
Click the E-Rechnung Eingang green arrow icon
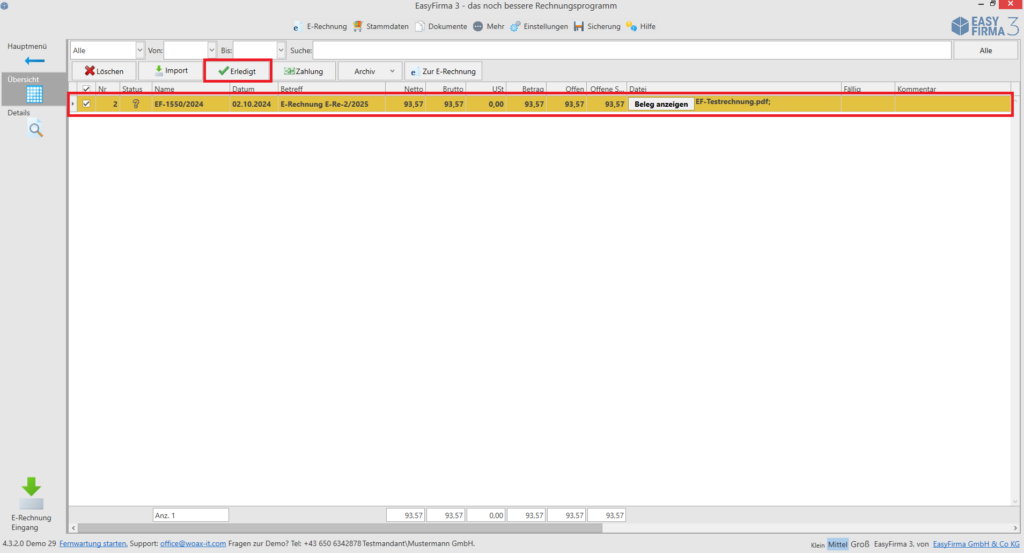(31, 487)
